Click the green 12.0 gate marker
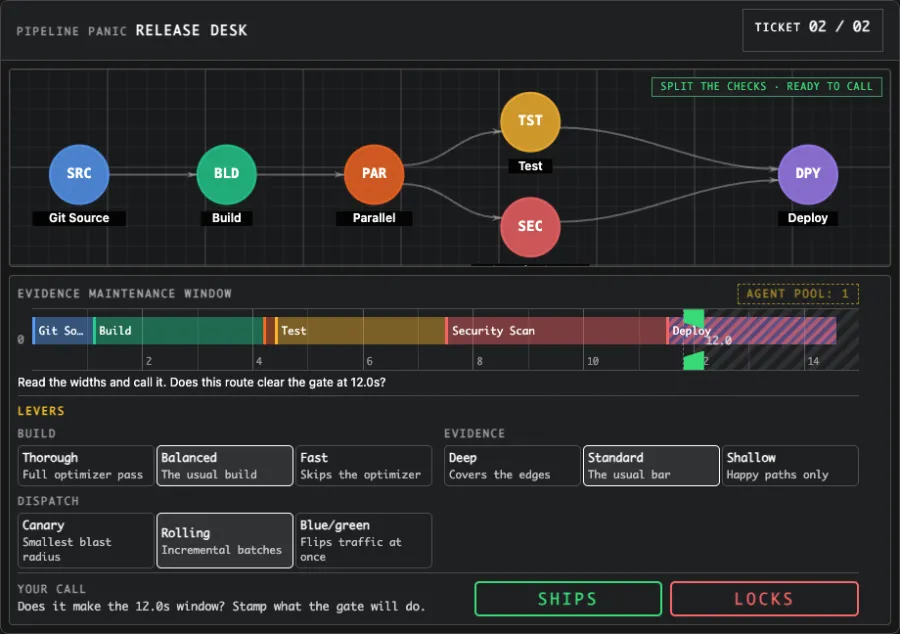 click(x=693, y=339)
